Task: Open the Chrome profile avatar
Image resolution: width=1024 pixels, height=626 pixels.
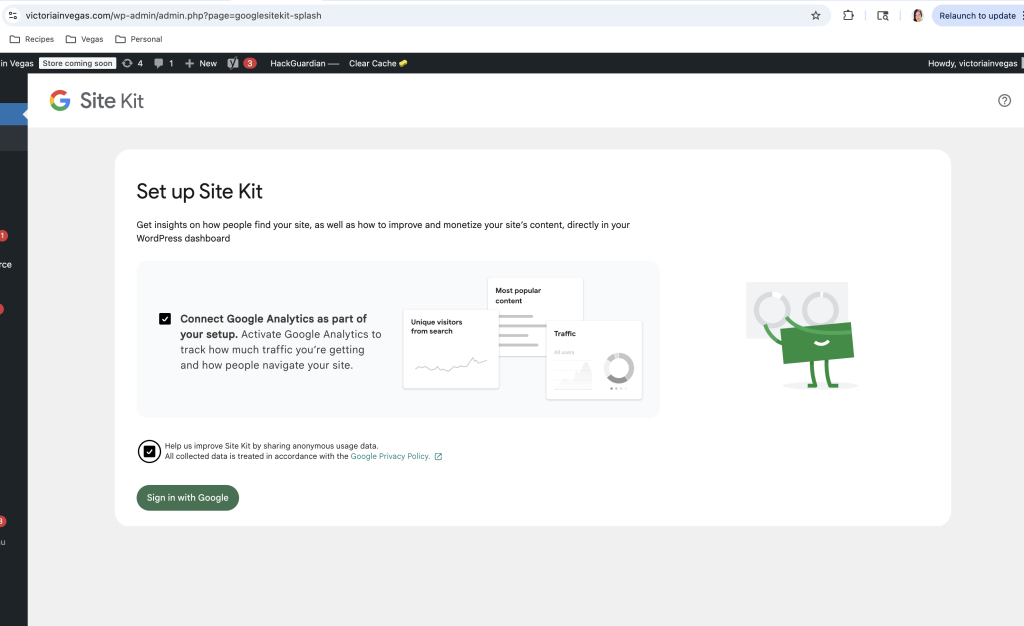Action: coord(916,16)
